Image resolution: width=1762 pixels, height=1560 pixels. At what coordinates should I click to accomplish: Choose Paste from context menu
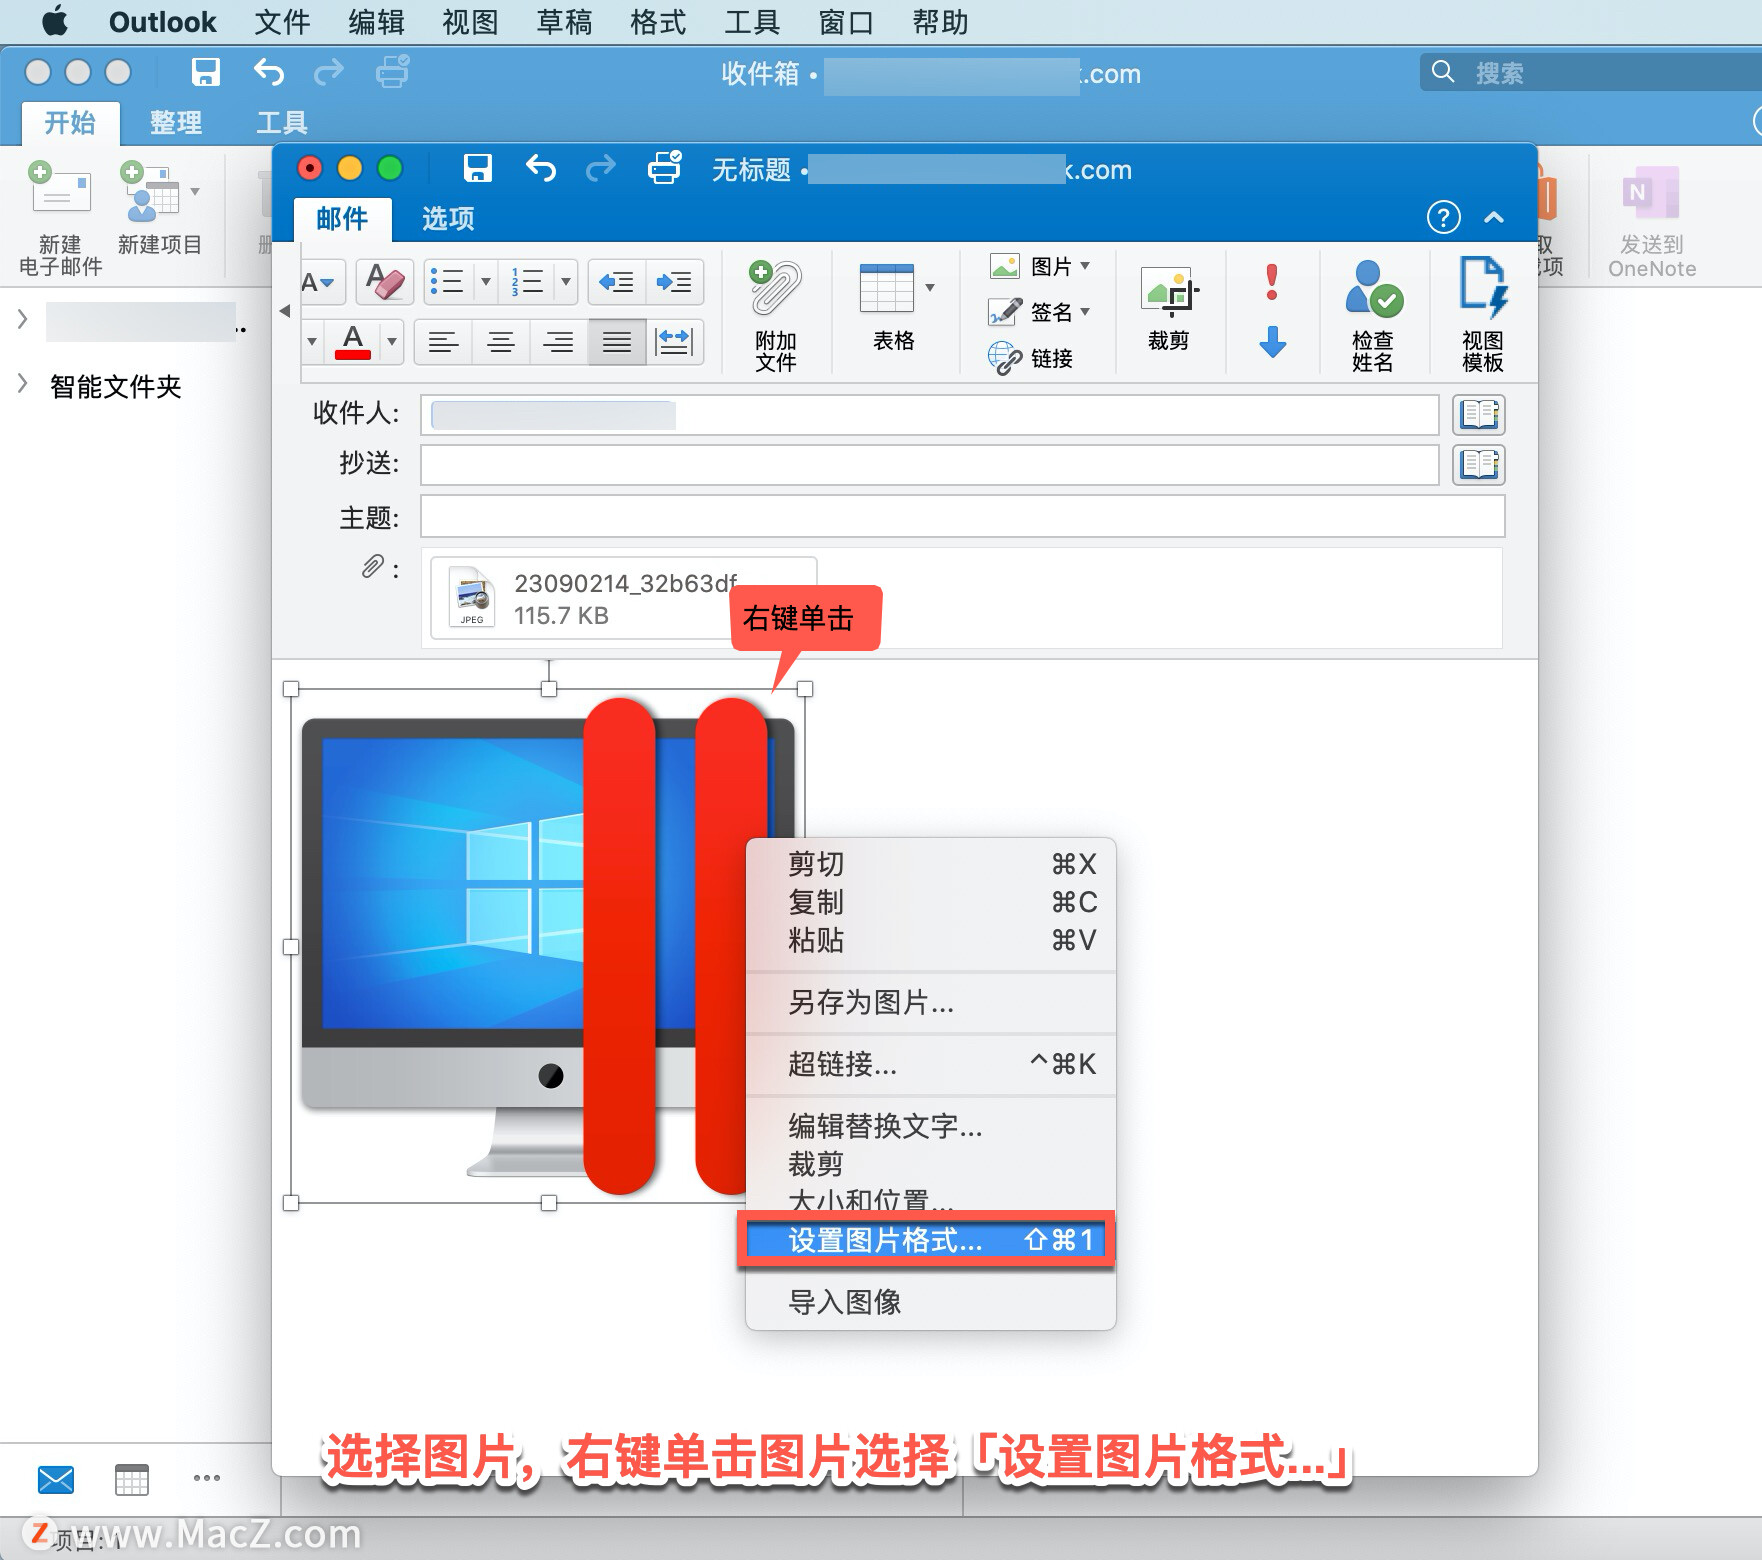(930, 940)
